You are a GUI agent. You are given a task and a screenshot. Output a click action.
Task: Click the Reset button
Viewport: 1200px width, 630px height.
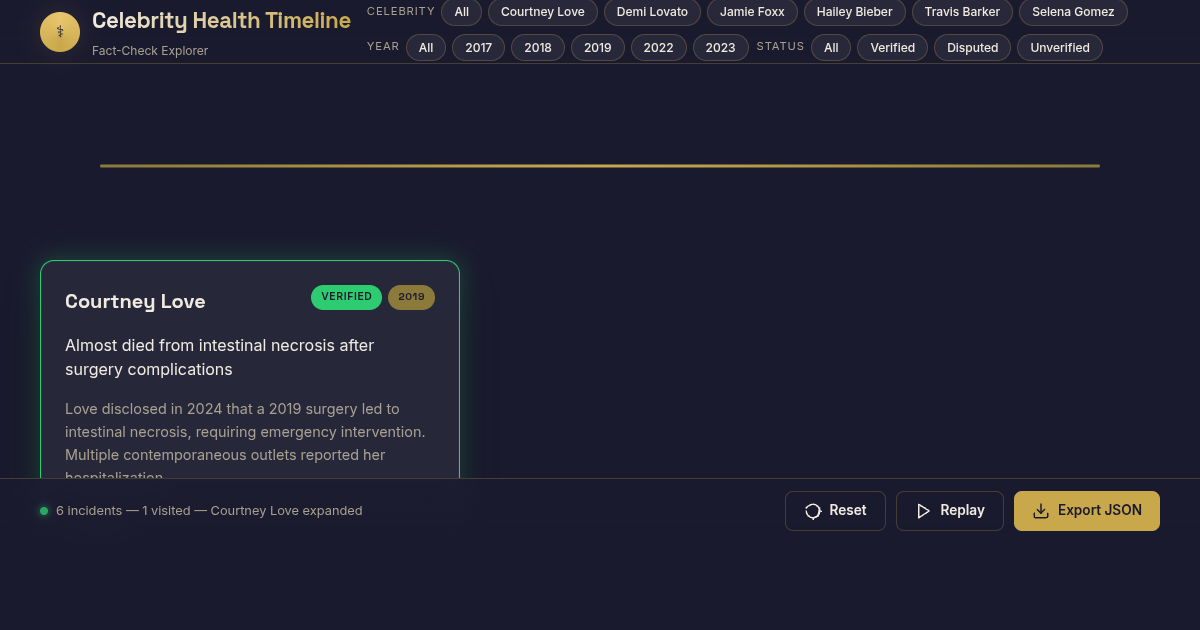pos(835,511)
